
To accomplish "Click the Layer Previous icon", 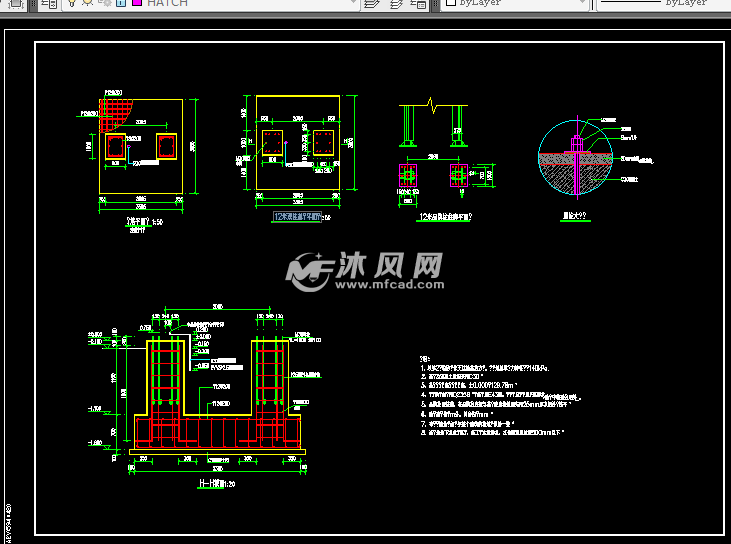I will (x=396, y=4).
